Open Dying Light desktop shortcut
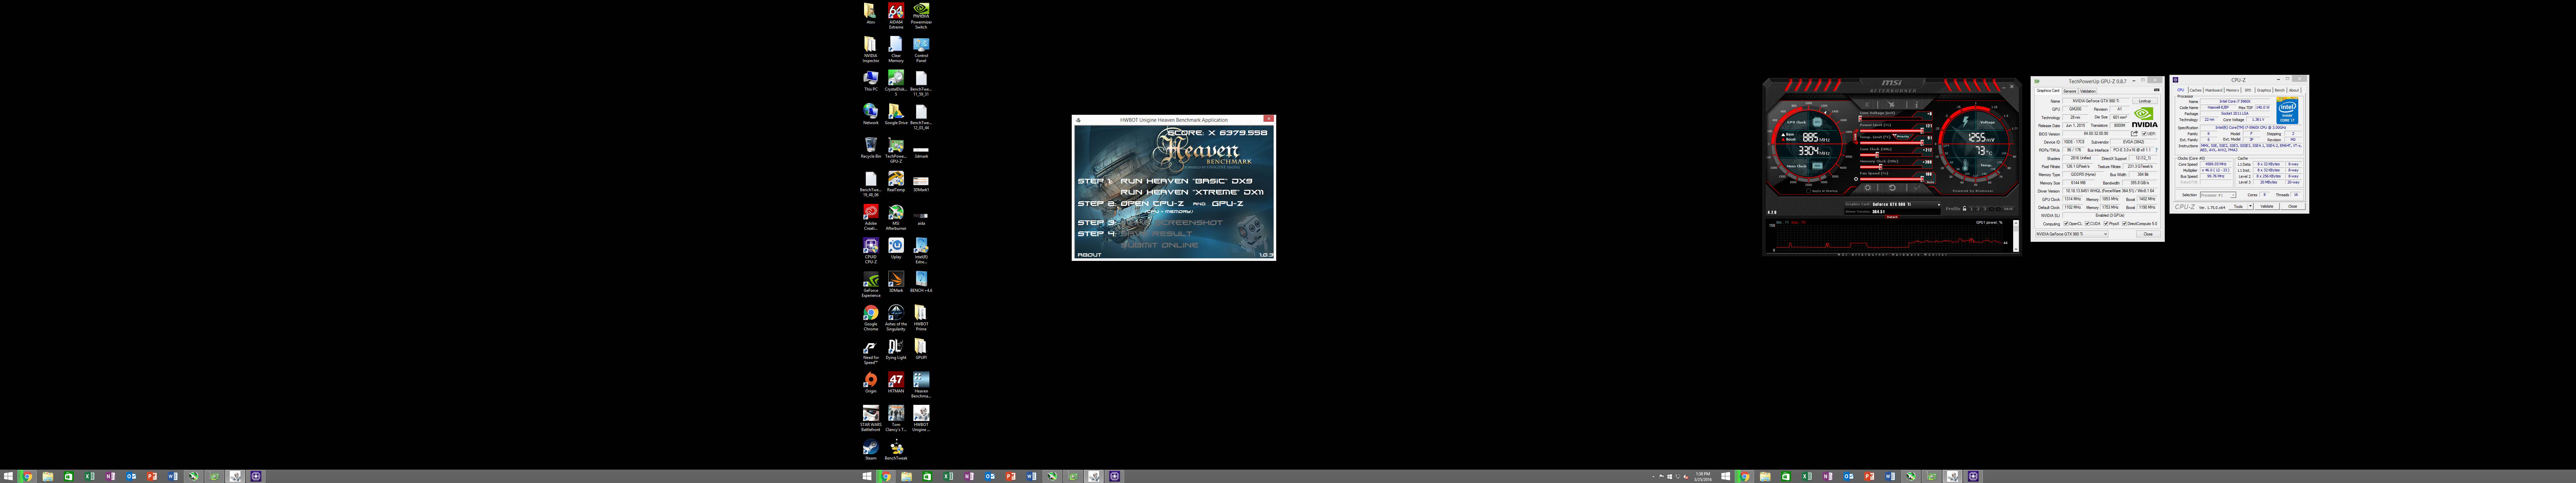2576x483 pixels. (x=896, y=349)
